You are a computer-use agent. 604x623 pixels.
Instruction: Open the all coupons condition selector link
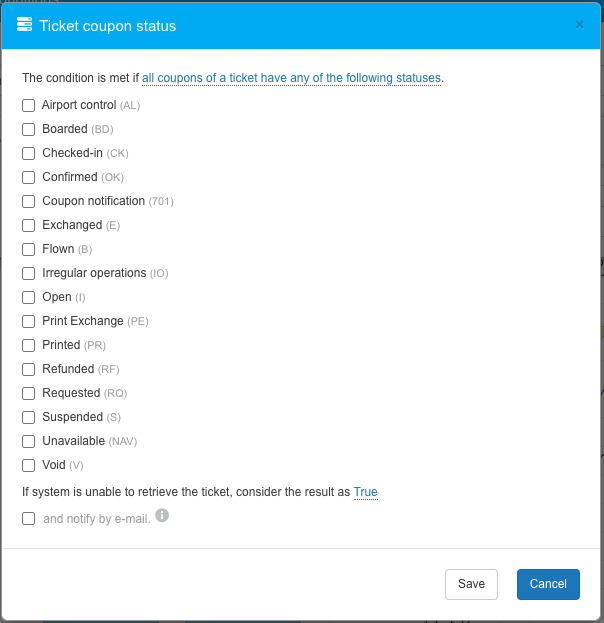[x=291, y=77]
